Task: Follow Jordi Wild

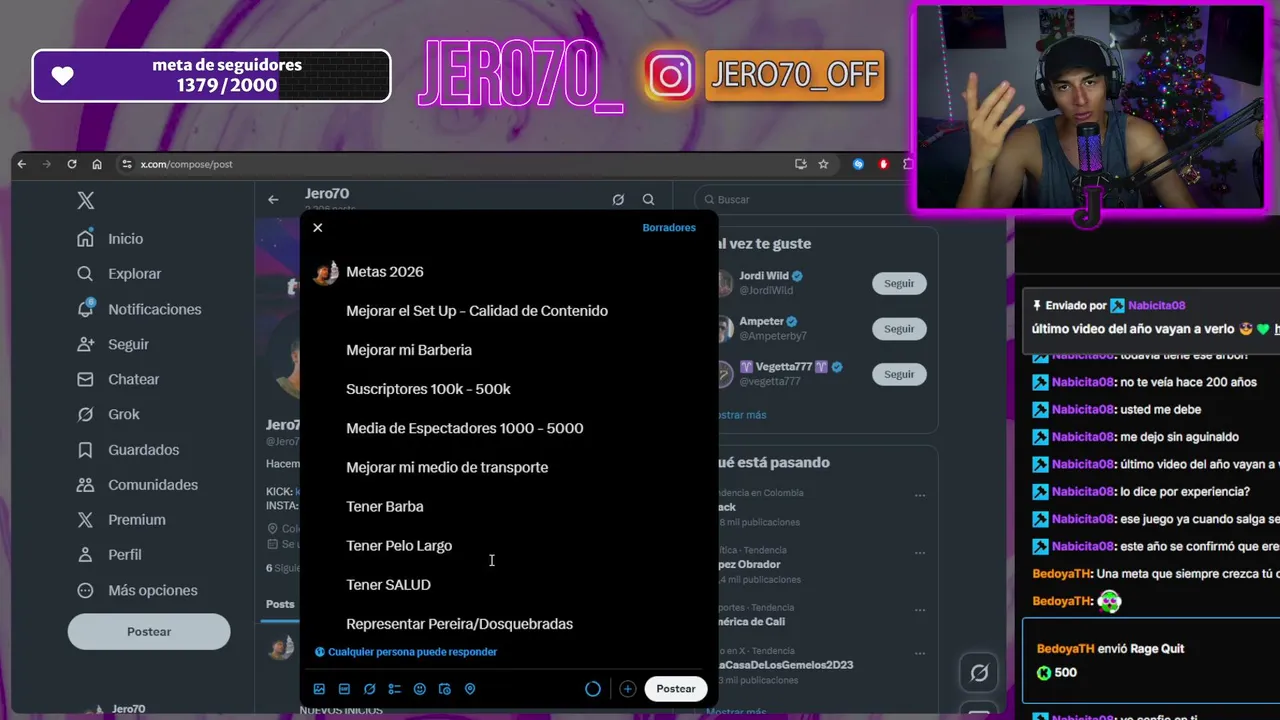Action: pyautogui.click(x=899, y=284)
